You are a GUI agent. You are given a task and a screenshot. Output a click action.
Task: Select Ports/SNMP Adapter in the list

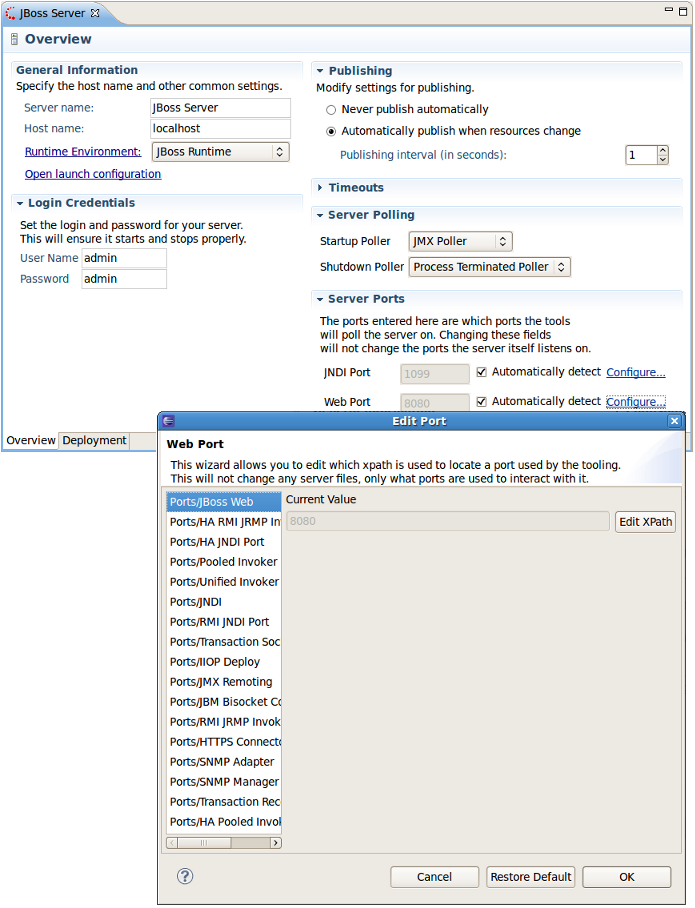[224, 761]
